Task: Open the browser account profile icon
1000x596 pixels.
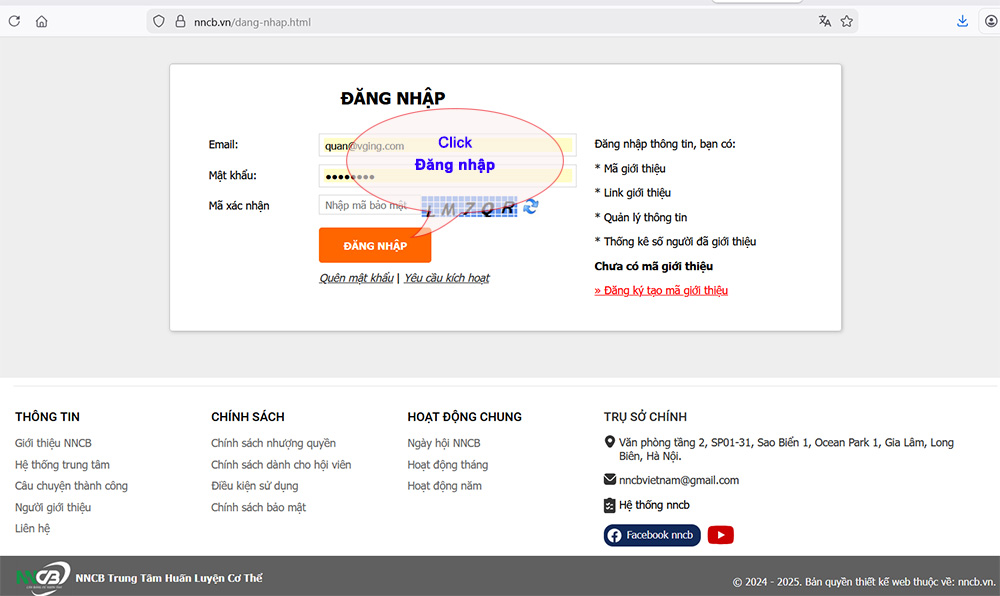Action: pos(990,21)
